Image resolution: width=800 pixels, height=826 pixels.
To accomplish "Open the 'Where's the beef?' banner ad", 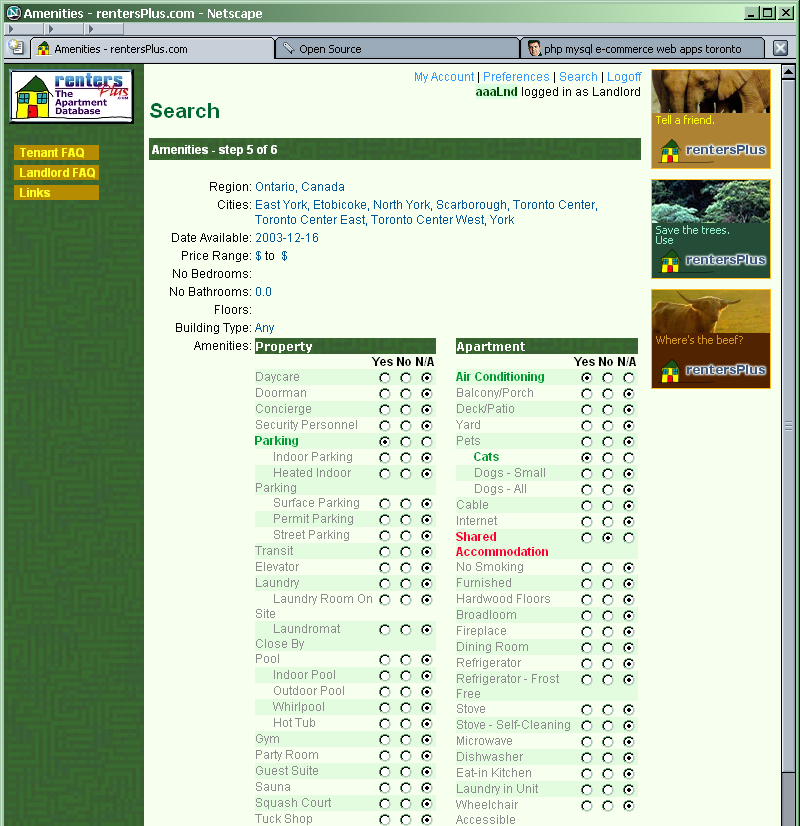I will pyautogui.click(x=710, y=339).
